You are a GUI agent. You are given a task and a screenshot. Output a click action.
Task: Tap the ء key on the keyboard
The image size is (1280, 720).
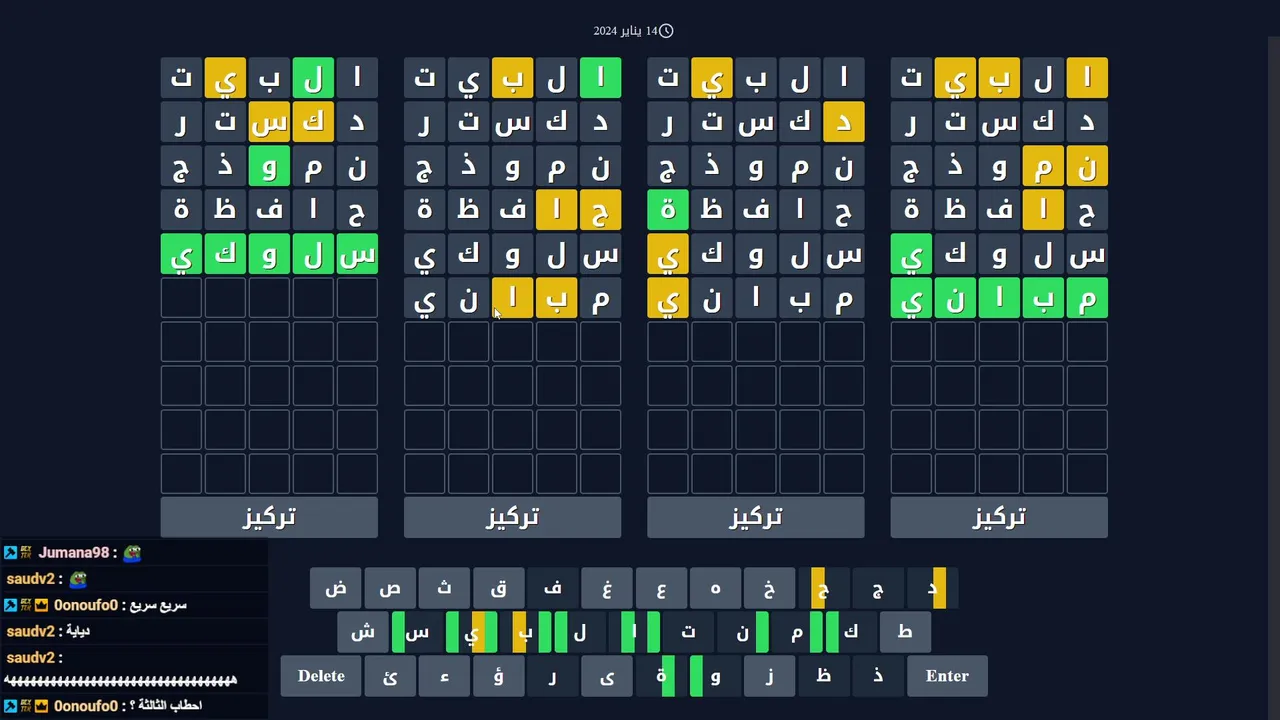(x=444, y=676)
